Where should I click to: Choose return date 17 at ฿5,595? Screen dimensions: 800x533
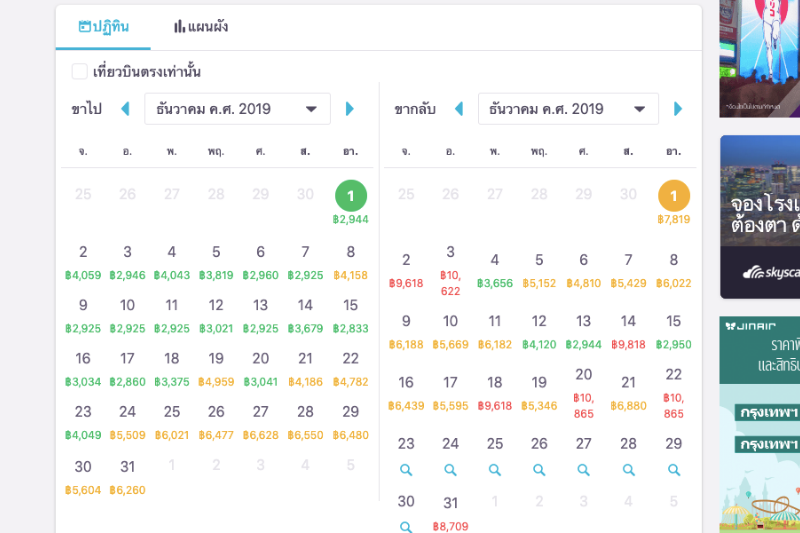[x=450, y=393]
